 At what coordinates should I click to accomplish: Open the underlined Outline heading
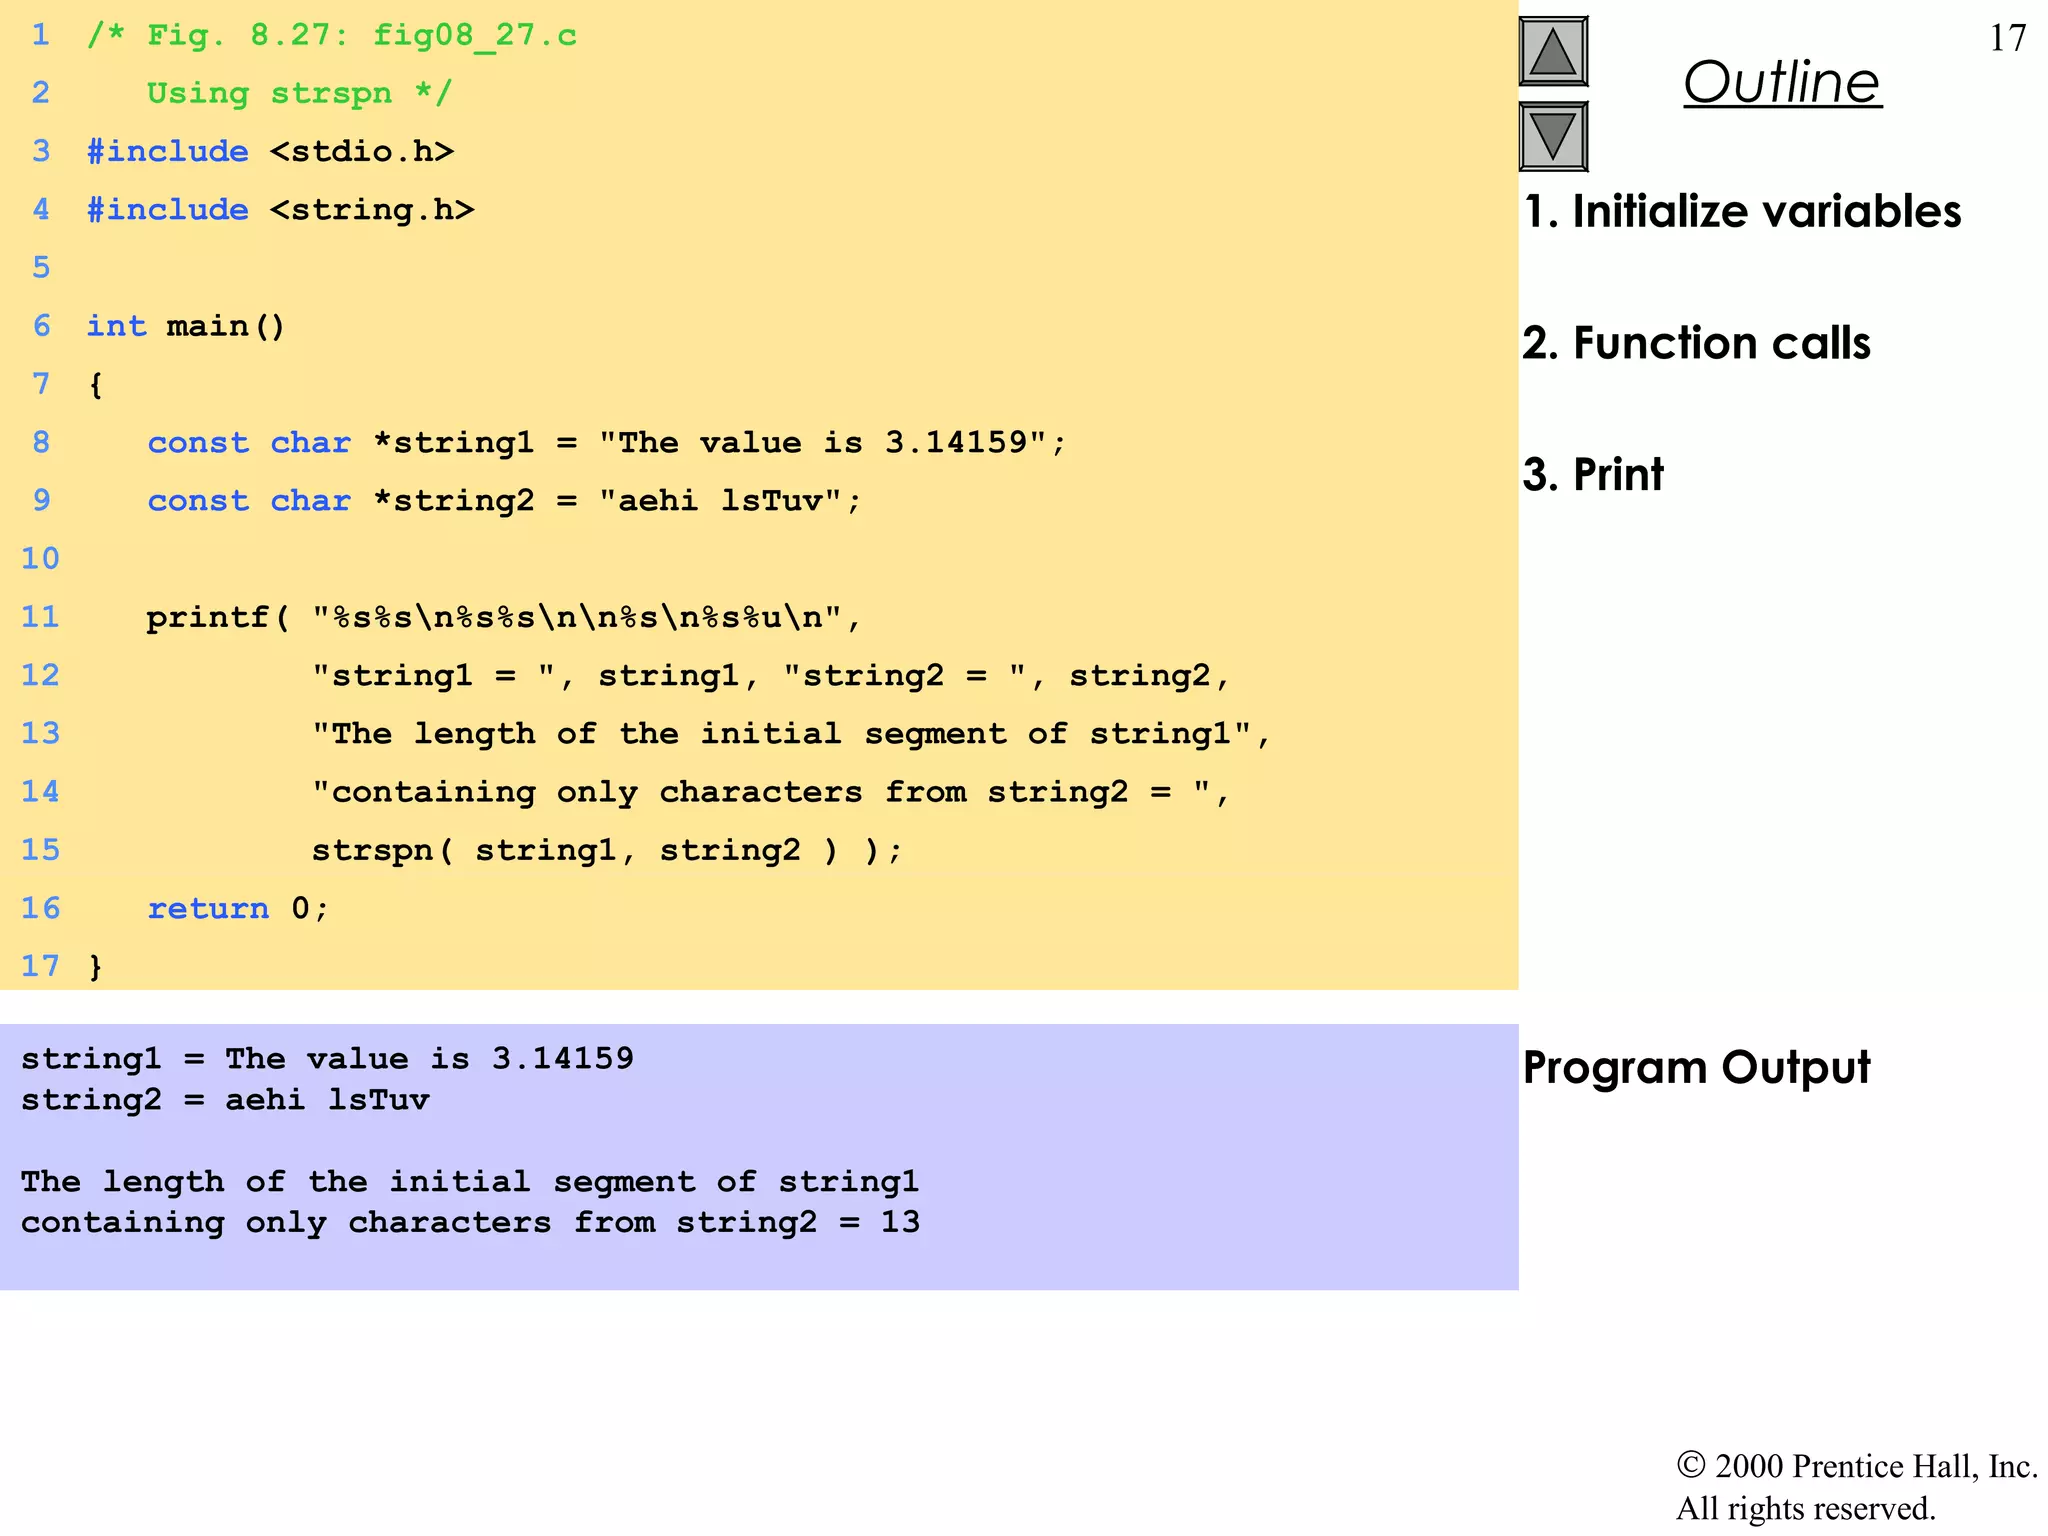pyautogui.click(x=1782, y=82)
